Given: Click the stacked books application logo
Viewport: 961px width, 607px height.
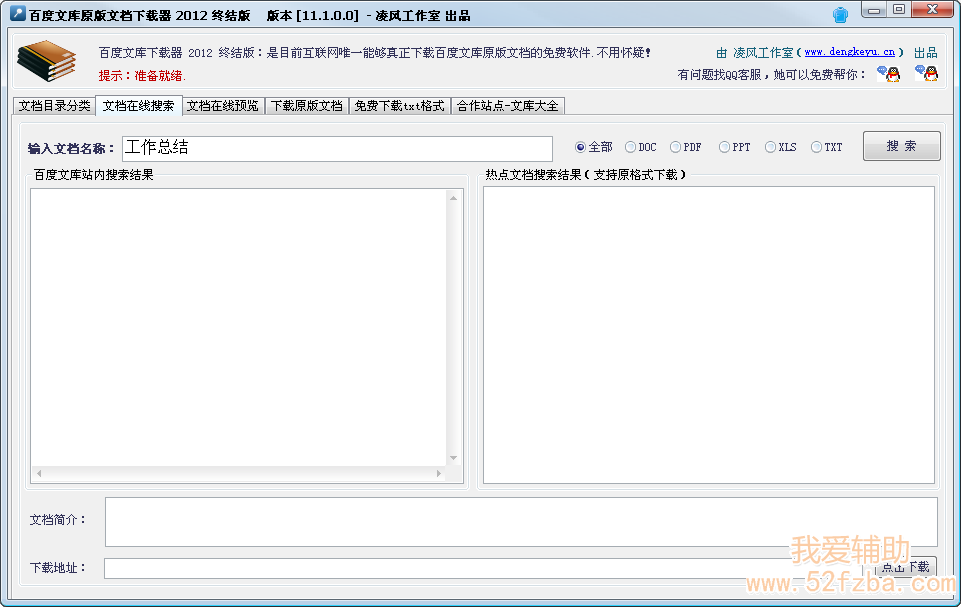Looking at the screenshot, I should click(x=47, y=61).
